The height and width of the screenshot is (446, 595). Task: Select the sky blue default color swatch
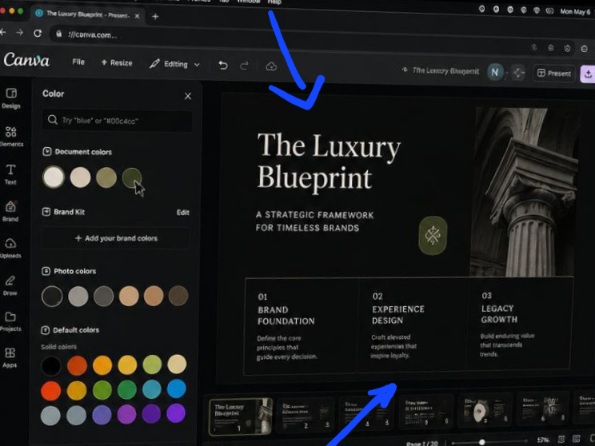coord(176,389)
